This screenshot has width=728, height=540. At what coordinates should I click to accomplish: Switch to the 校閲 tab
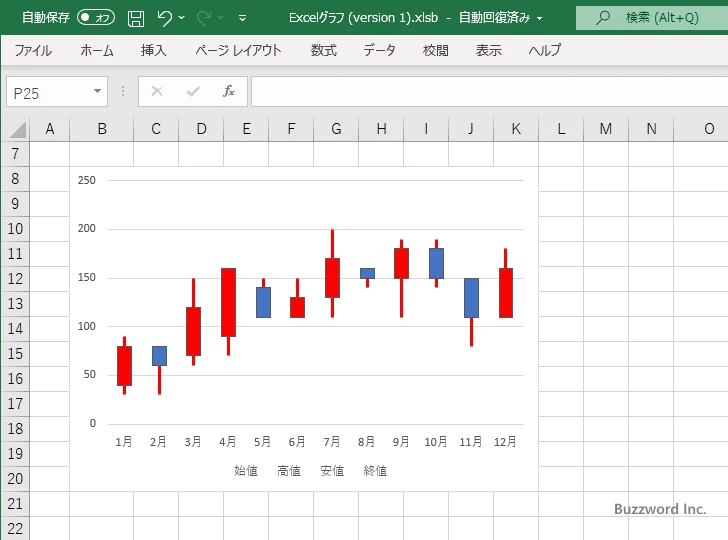point(436,50)
